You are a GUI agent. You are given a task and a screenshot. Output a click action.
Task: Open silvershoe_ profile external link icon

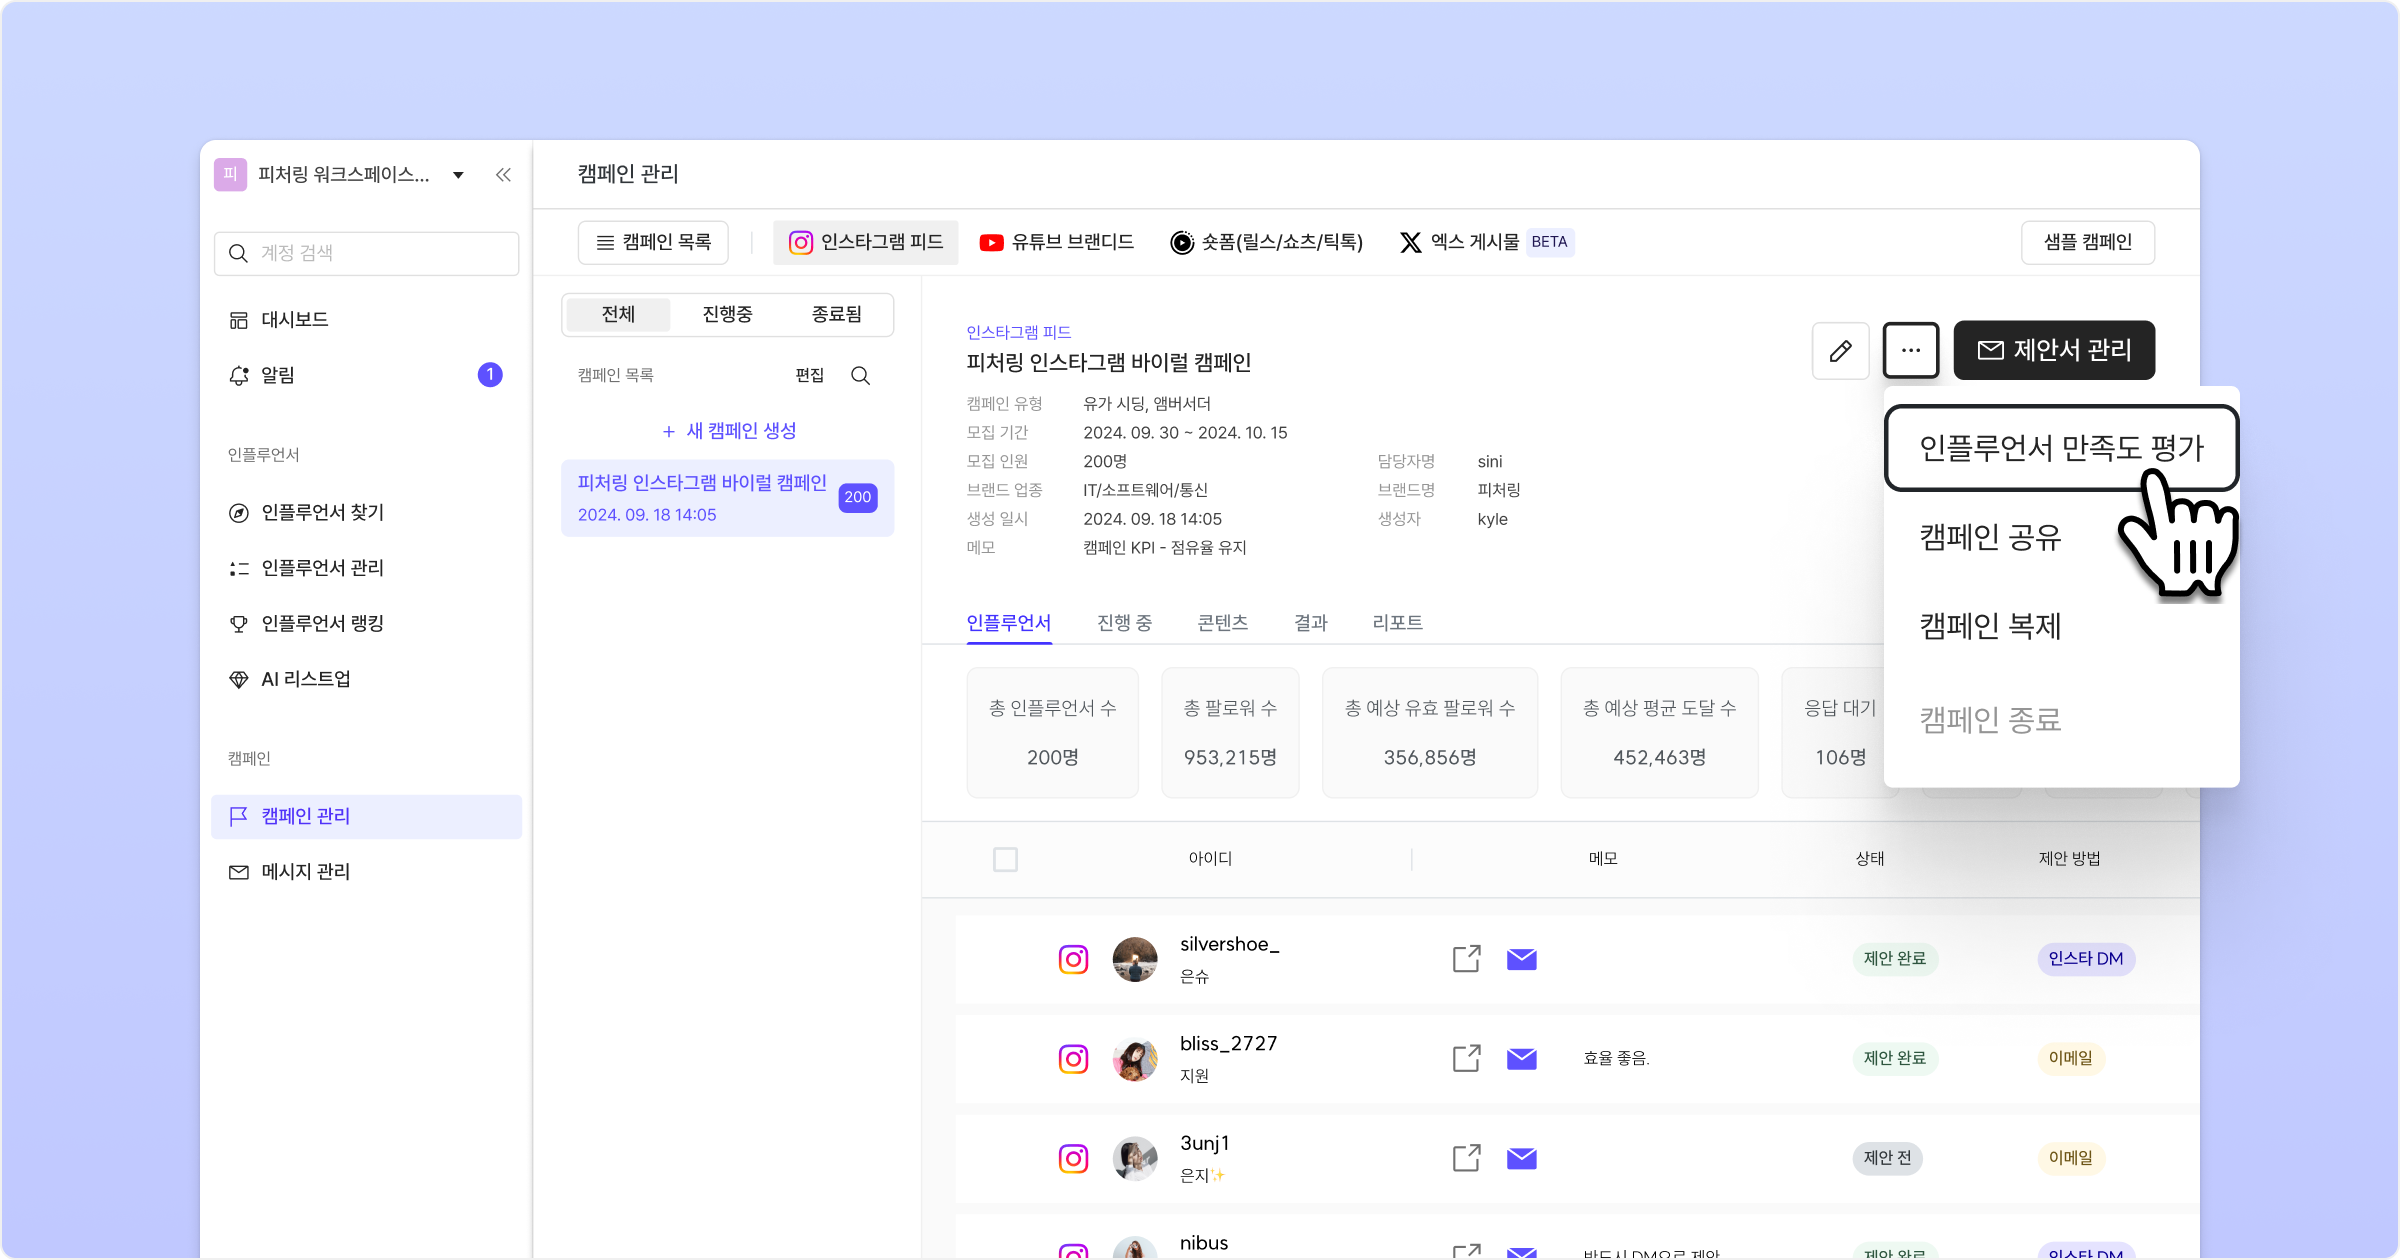click(1466, 959)
